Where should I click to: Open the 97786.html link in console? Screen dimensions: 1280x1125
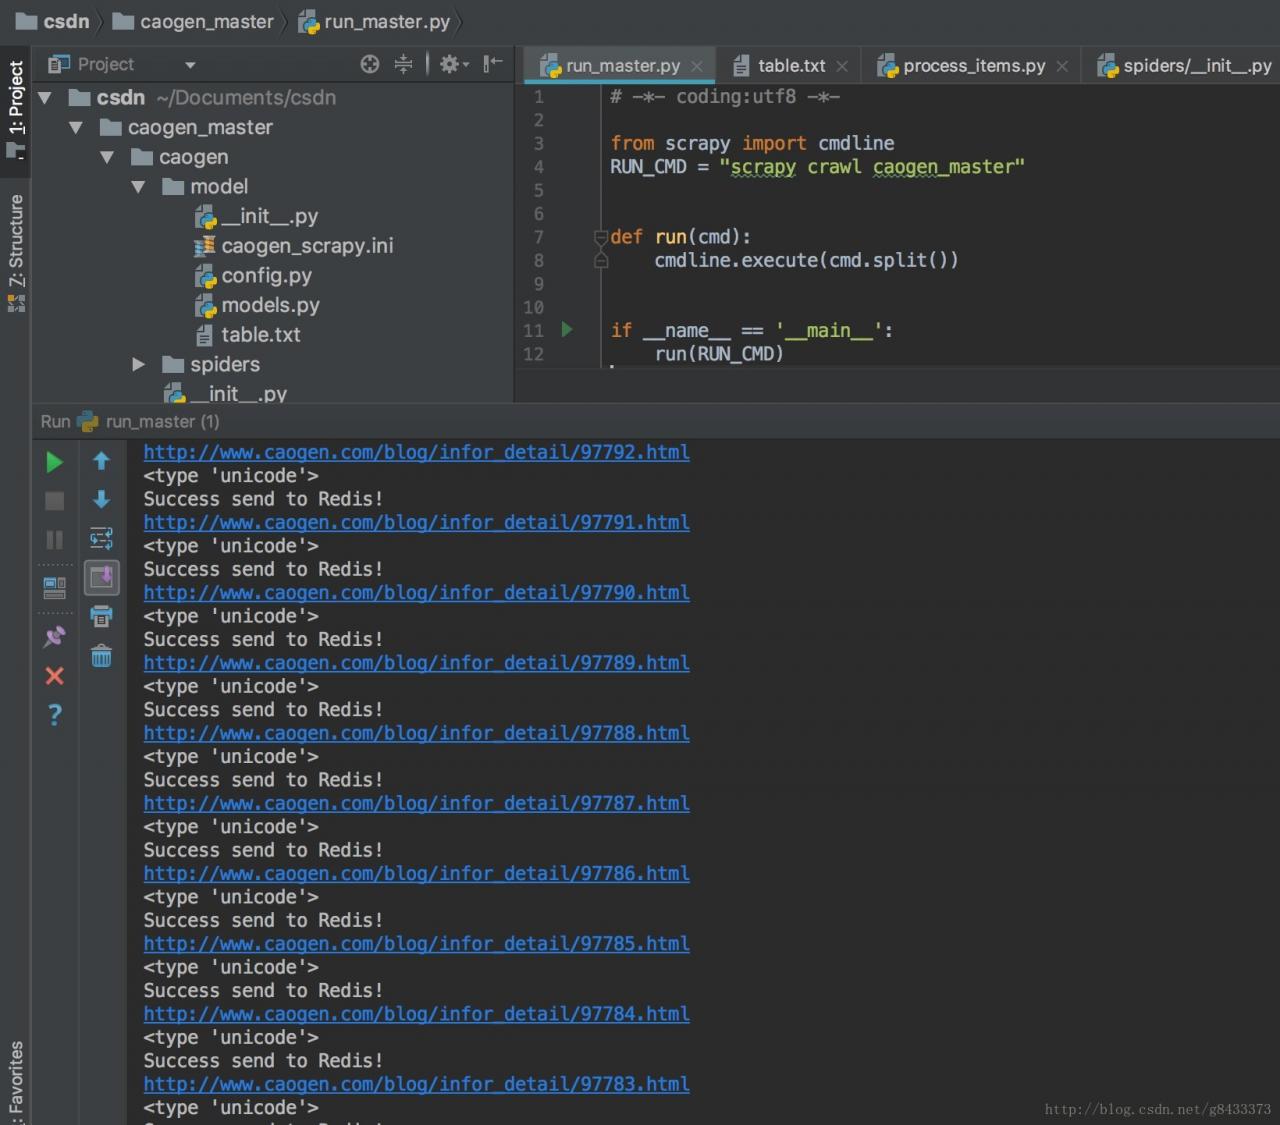pos(416,873)
